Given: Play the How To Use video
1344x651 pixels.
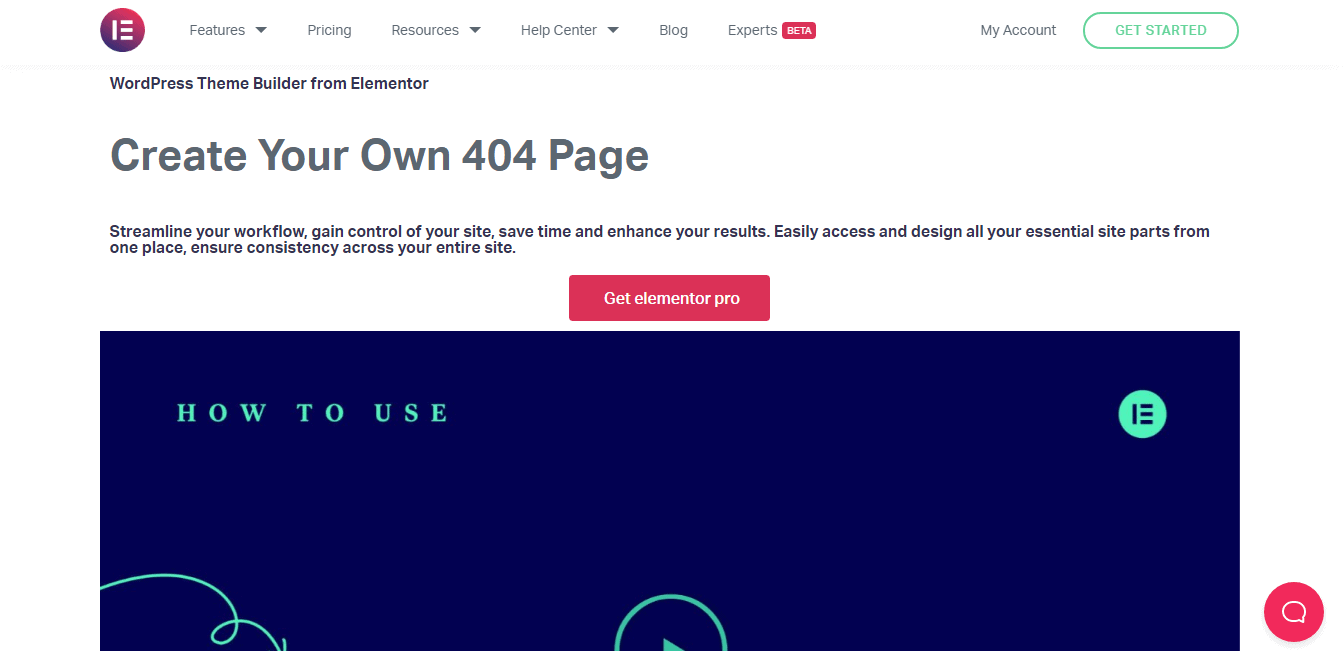Looking at the screenshot, I should 670,625.
